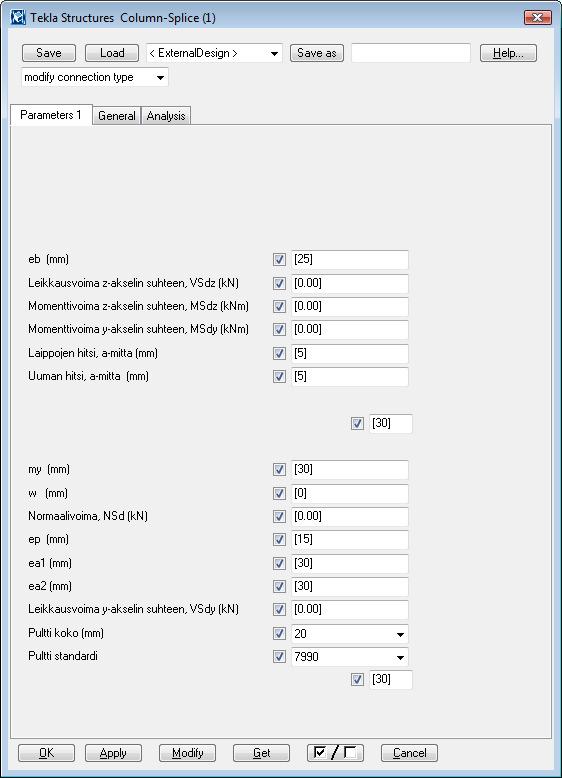Switch to the Analysis tab
The image size is (562, 778).
pyautogui.click(x=166, y=116)
